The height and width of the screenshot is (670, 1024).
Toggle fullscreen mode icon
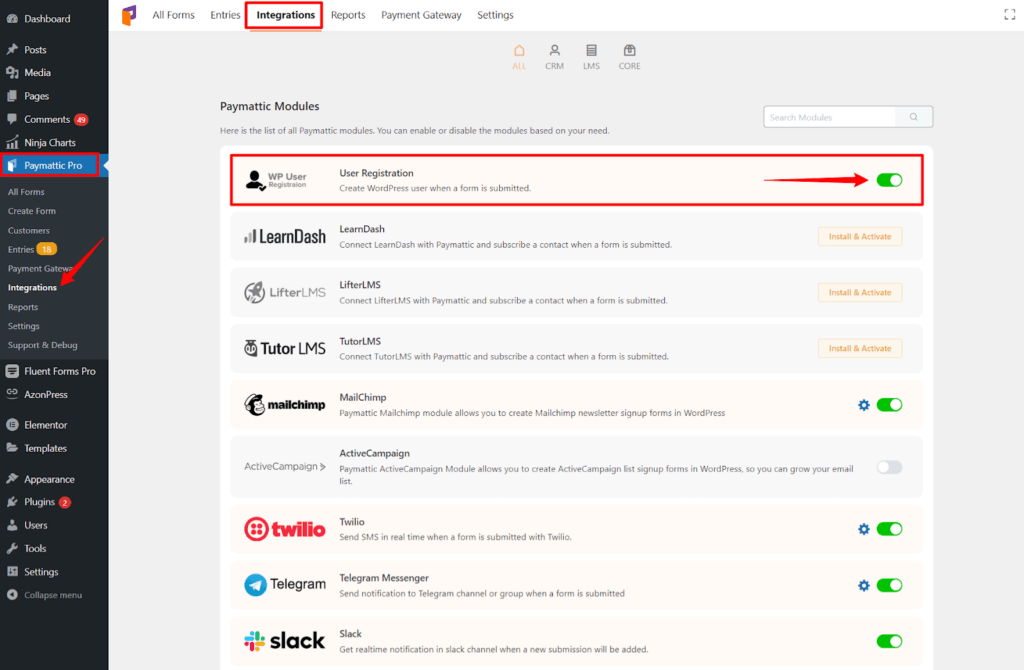(x=1010, y=14)
